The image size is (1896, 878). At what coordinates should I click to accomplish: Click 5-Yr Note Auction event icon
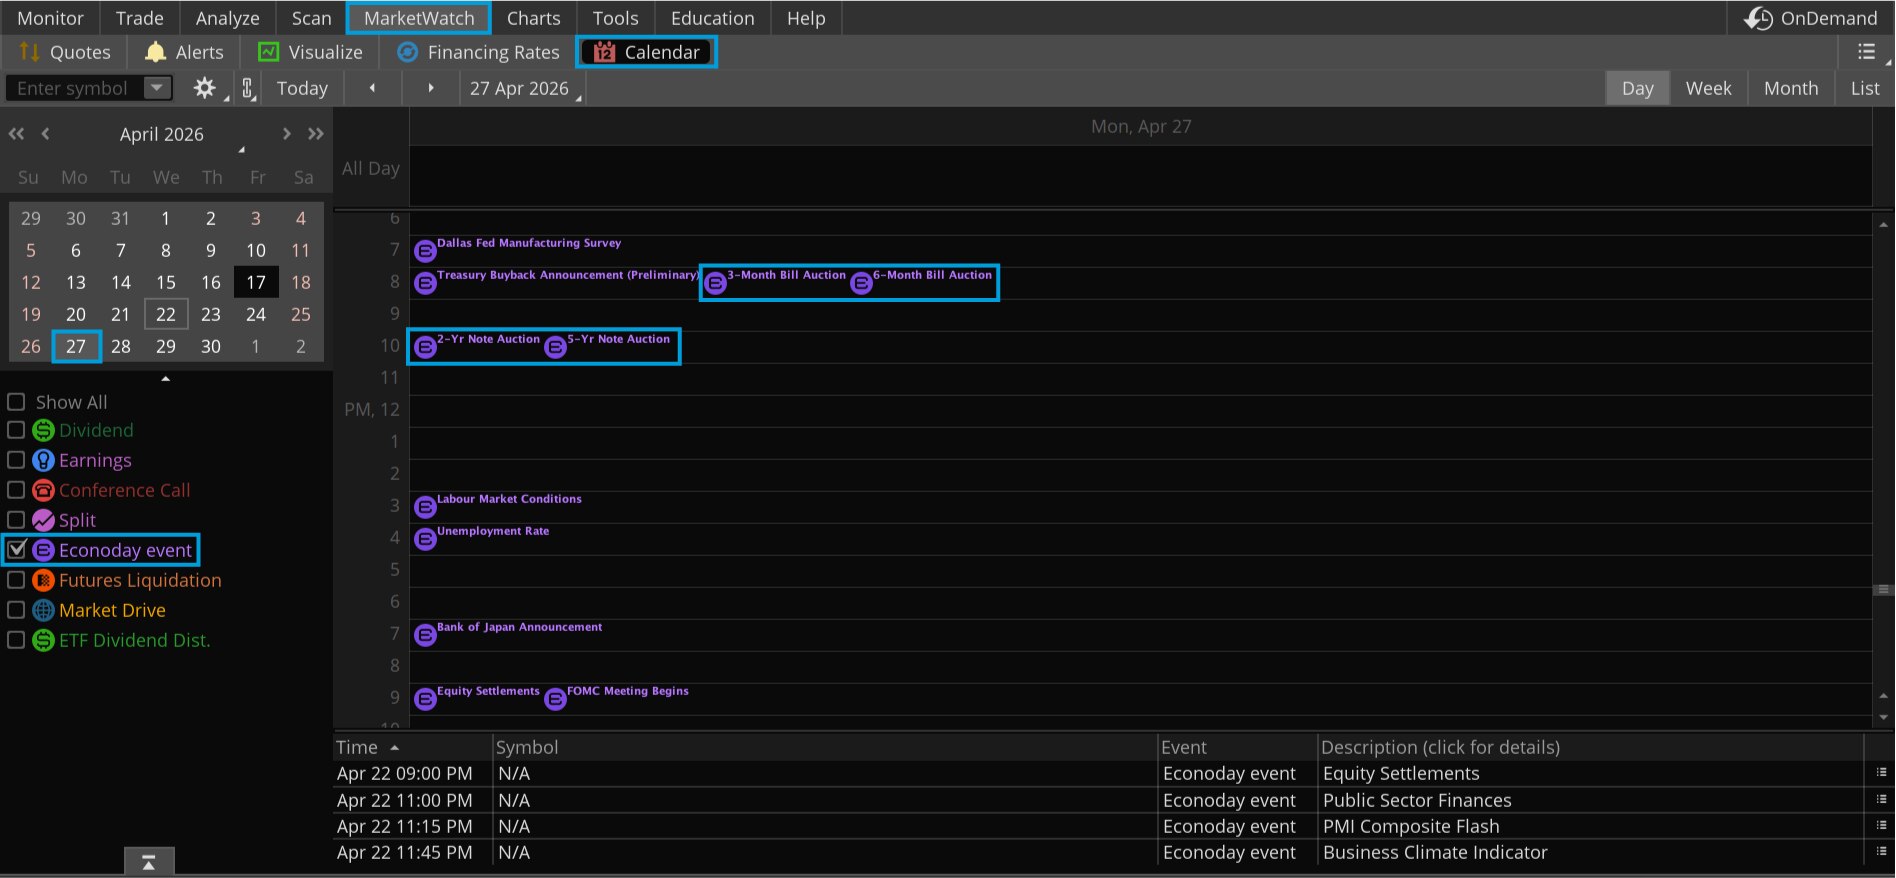click(x=555, y=347)
